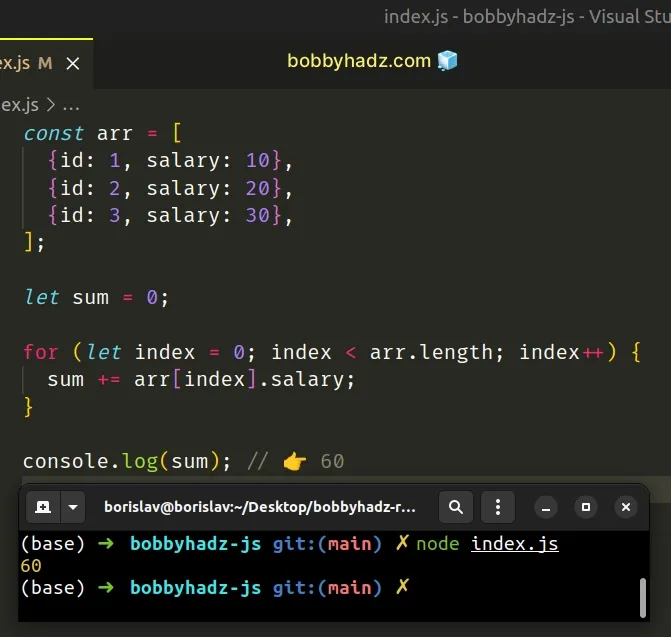This screenshot has height=637, width=671.
Task: Minimize the terminal window
Action: point(546,507)
